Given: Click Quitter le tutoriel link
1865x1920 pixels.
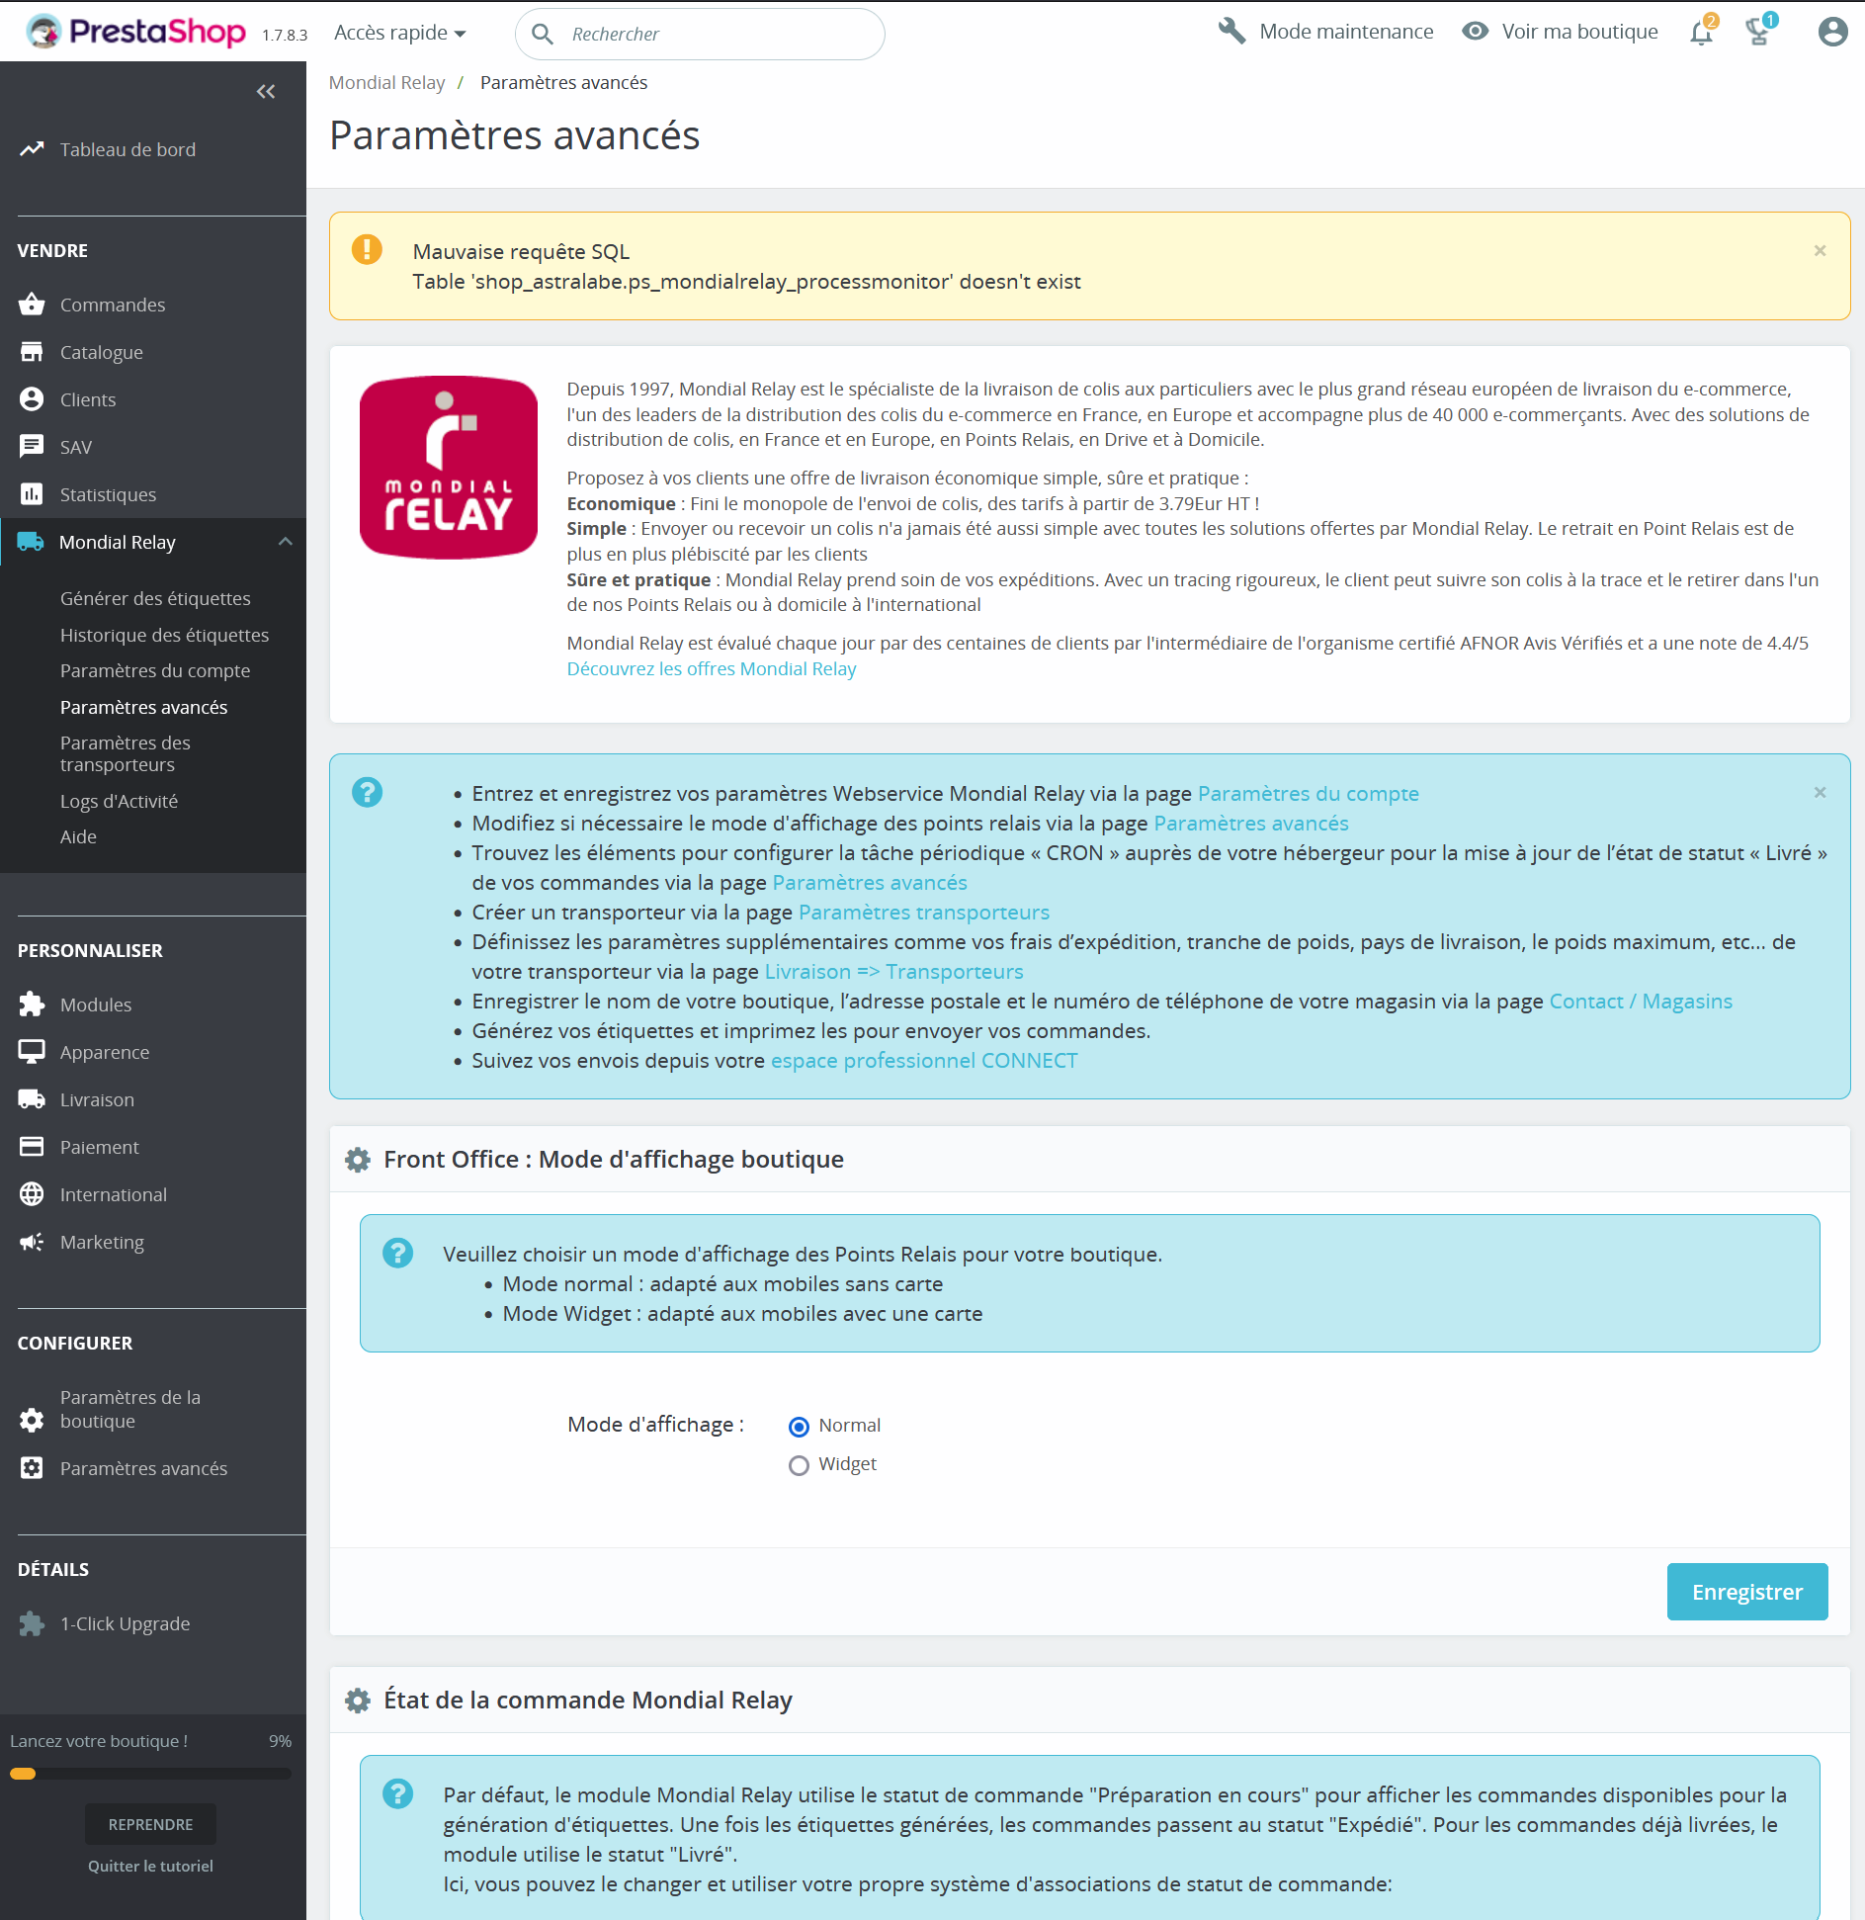Looking at the screenshot, I should coord(150,1866).
